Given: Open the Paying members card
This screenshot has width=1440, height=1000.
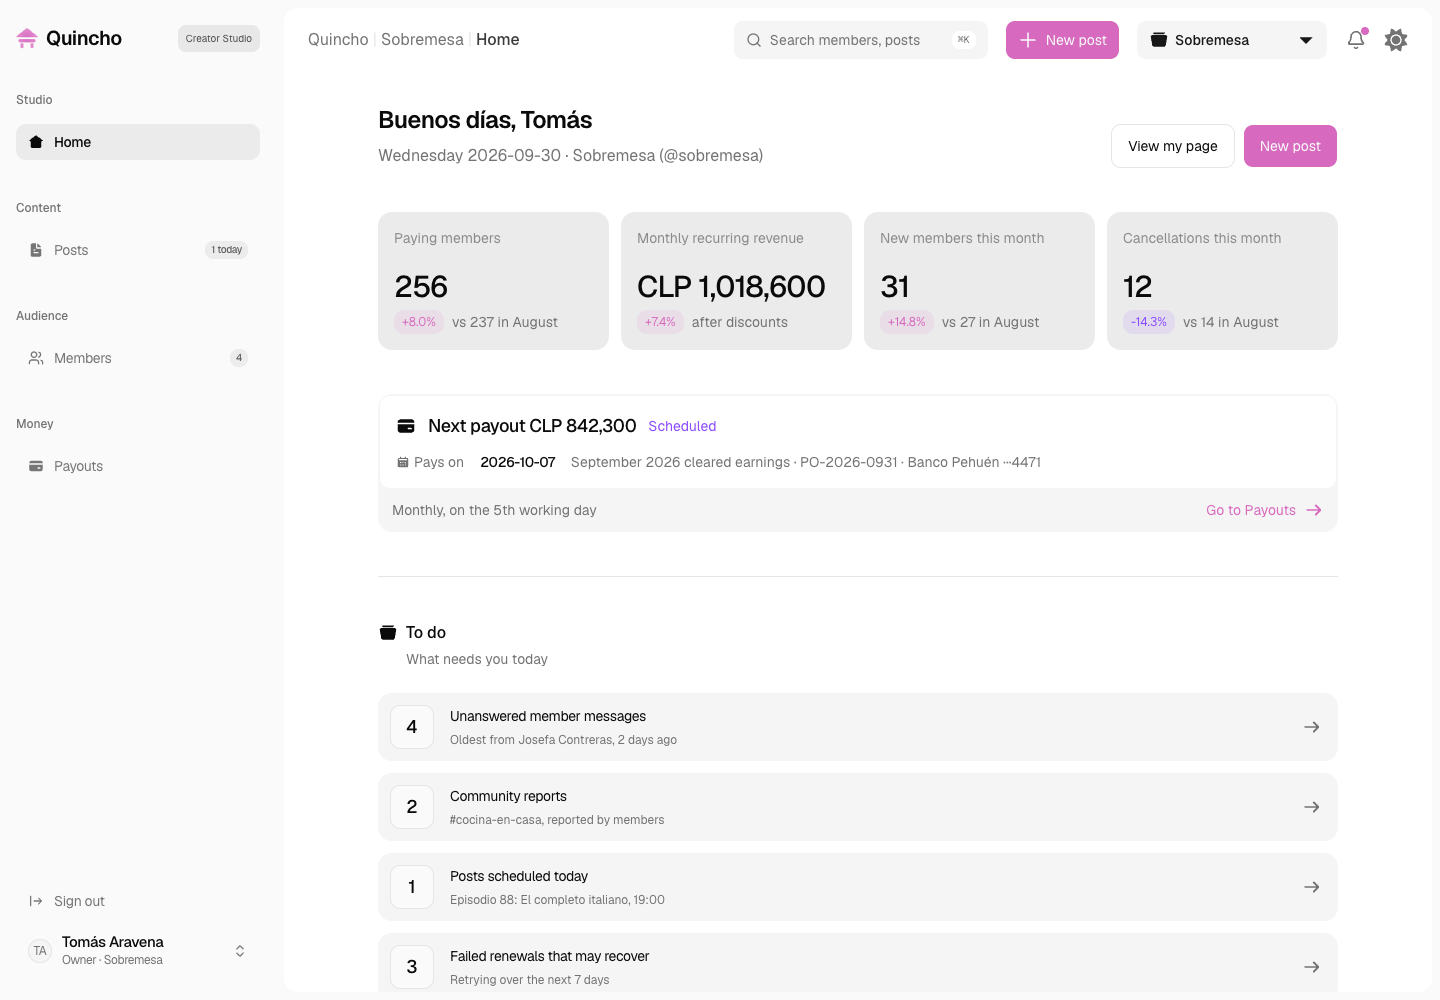Looking at the screenshot, I should coord(493,281).
